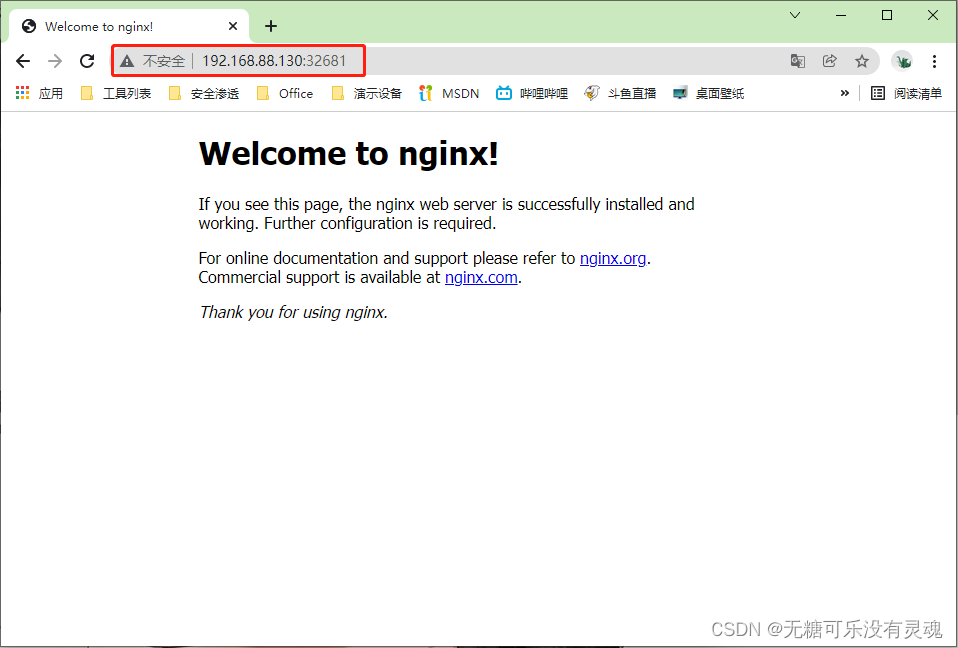The image size is (958, 648).
Task: Follow the nginx.com link
Action: 481,277
